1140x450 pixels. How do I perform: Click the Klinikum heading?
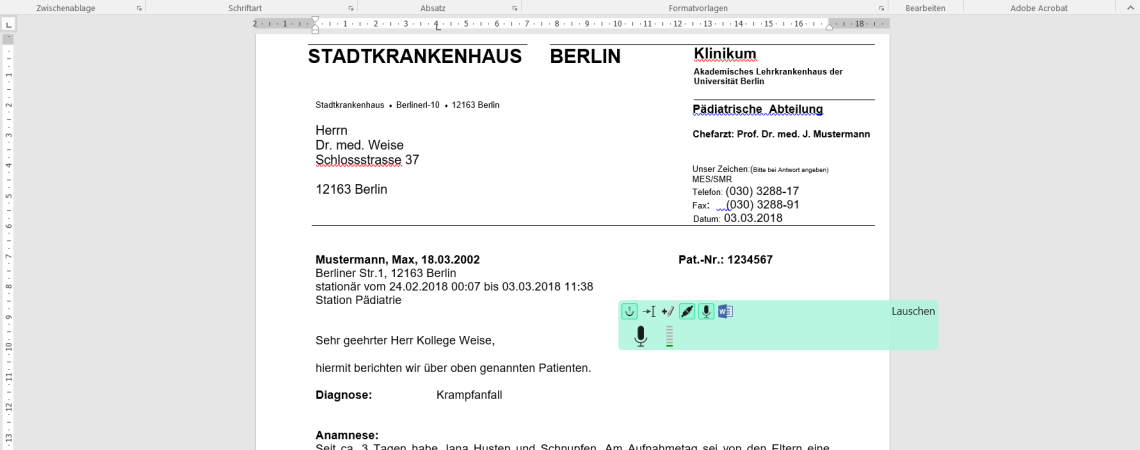725,54
